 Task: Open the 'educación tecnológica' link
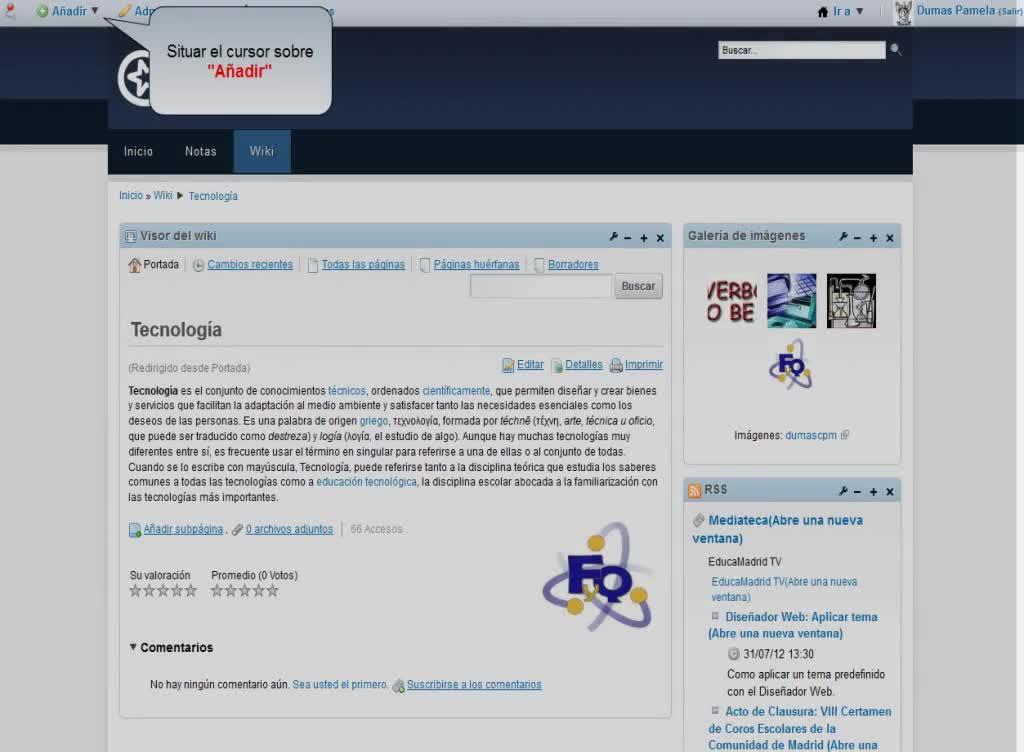(366, 482)
